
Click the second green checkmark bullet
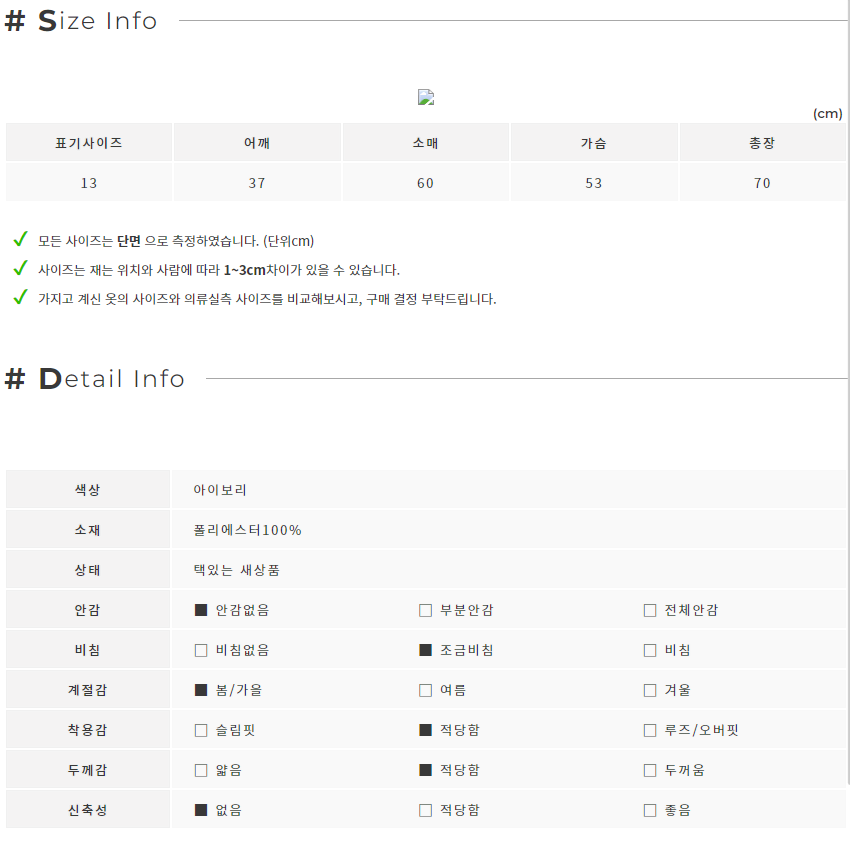tap(21, 268)
